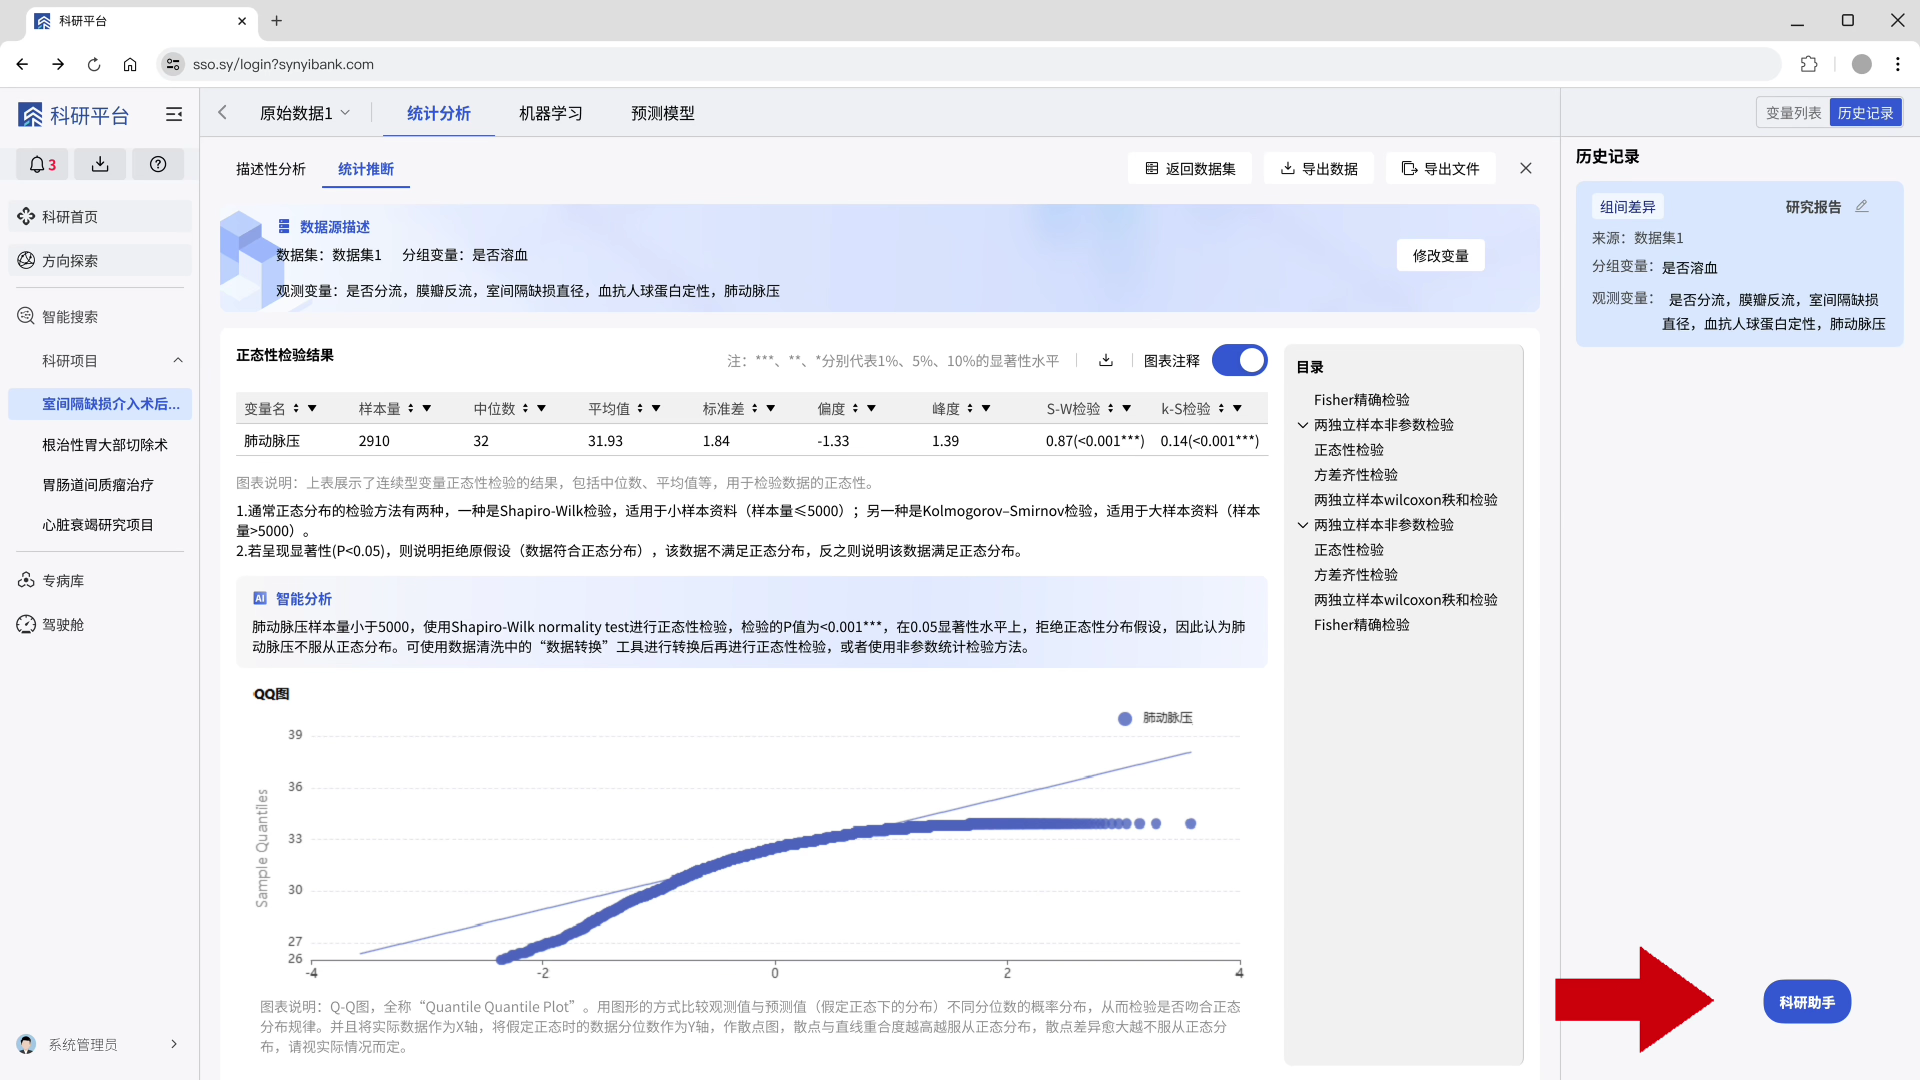Screen dimensions: 1920x1080
Task: Open the 描述性分析 sub-tab
Action: [x=271, y=169]
